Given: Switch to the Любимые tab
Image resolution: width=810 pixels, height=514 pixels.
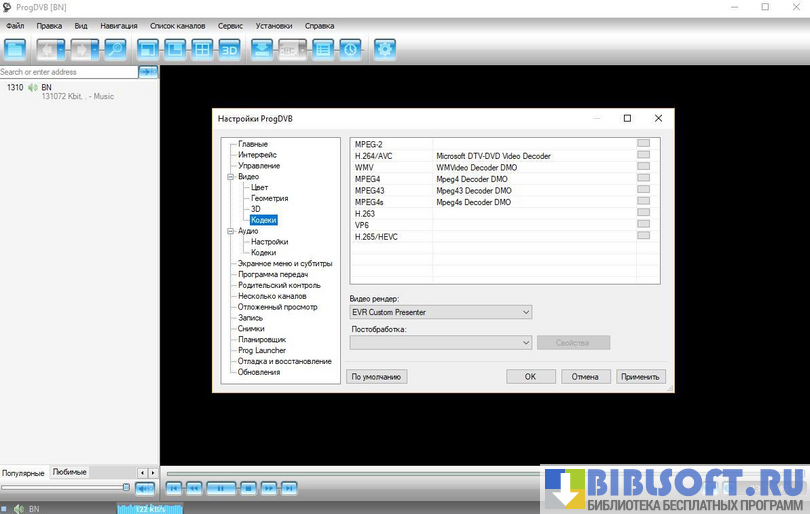Looking at the screenshot, I should click(70, 472).
